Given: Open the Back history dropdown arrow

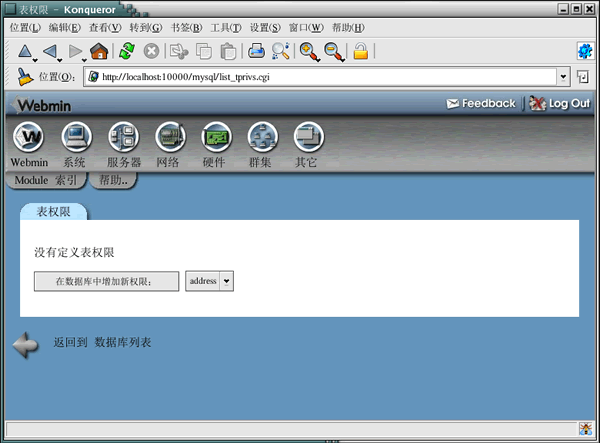Looking at the screenshot, I should (59, 60).
